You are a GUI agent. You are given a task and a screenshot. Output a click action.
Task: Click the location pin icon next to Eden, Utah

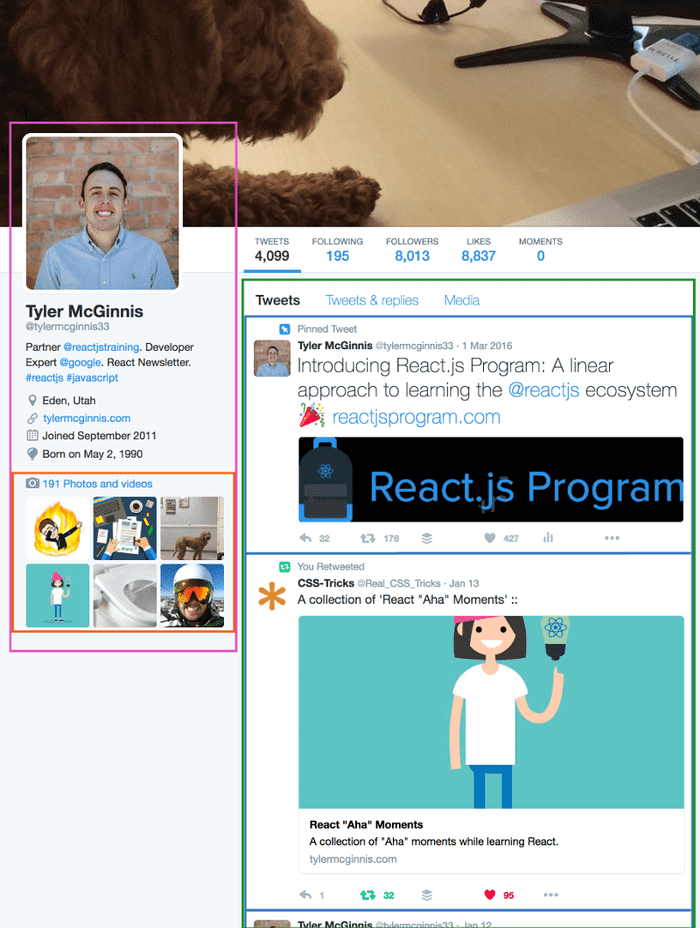tap(33, 401)
